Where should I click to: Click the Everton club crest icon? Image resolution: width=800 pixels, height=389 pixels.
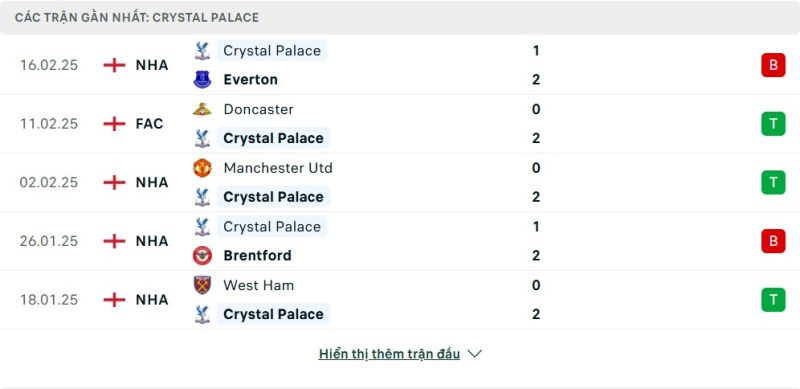pos(202,80)
